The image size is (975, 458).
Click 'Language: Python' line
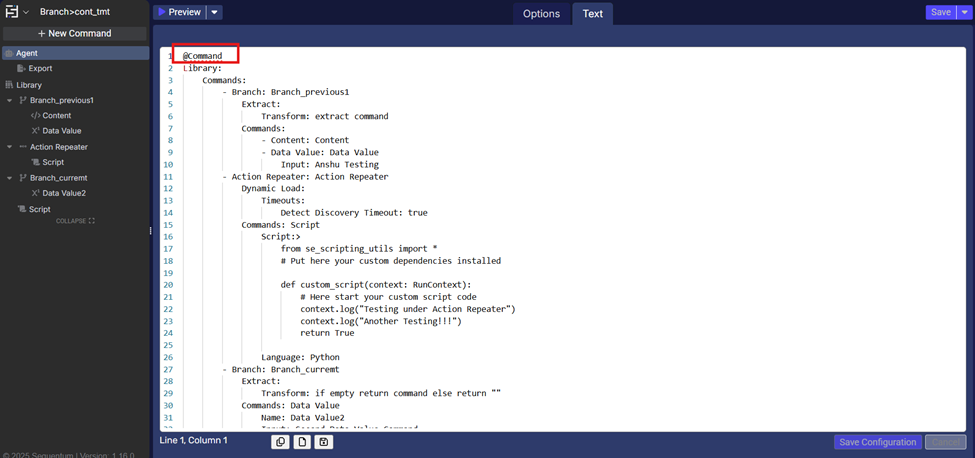(300, 357)
